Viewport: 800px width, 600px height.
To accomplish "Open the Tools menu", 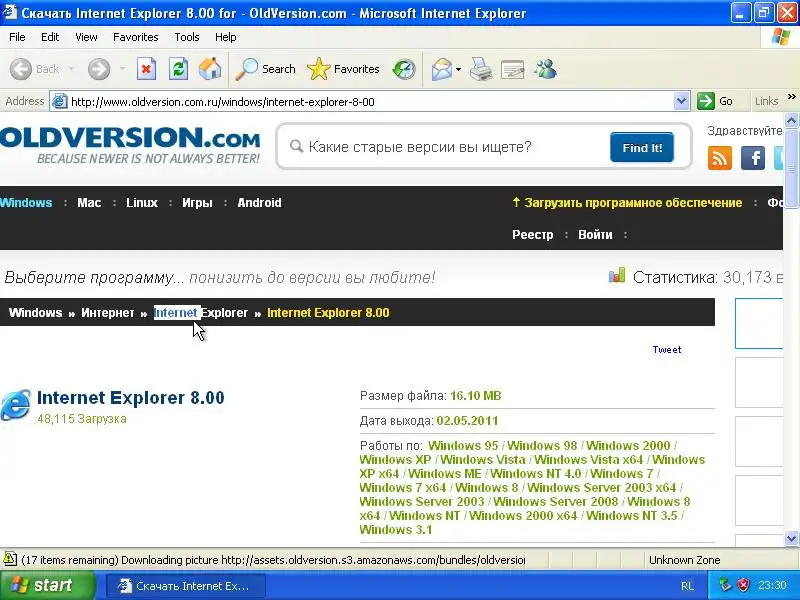I will tap(187, 37).
